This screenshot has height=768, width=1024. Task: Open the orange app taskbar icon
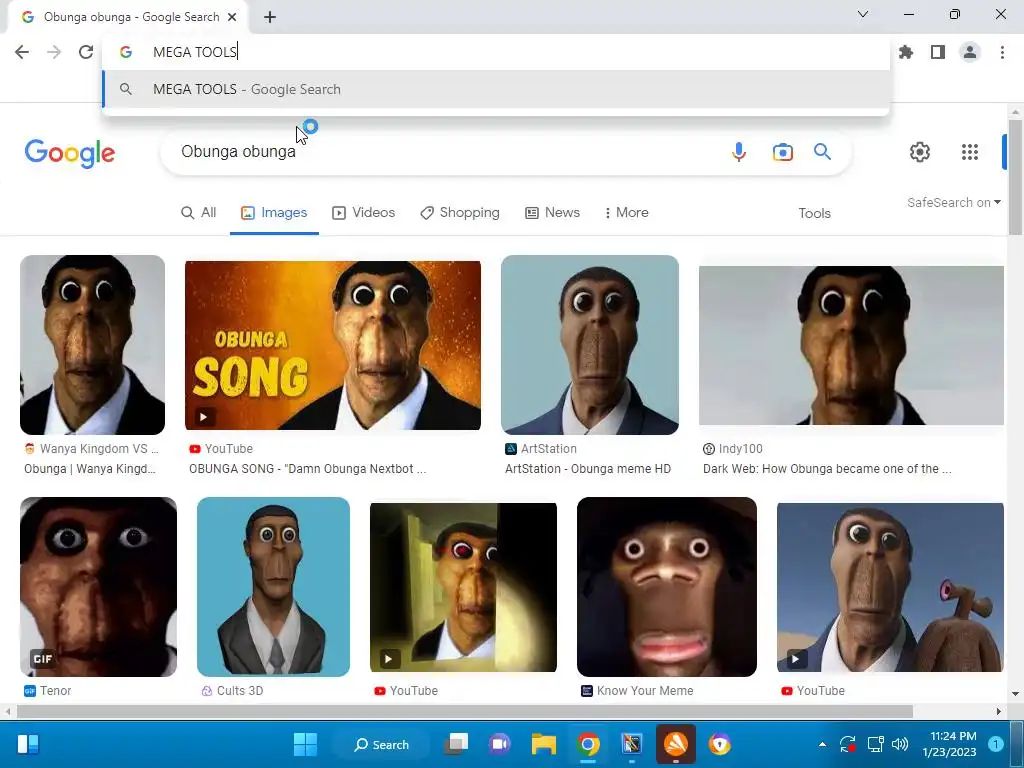[x=675, y=744]
